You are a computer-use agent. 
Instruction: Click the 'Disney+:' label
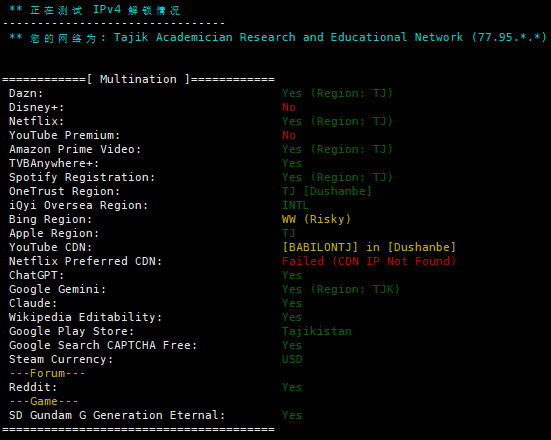(x=37, y=108)
